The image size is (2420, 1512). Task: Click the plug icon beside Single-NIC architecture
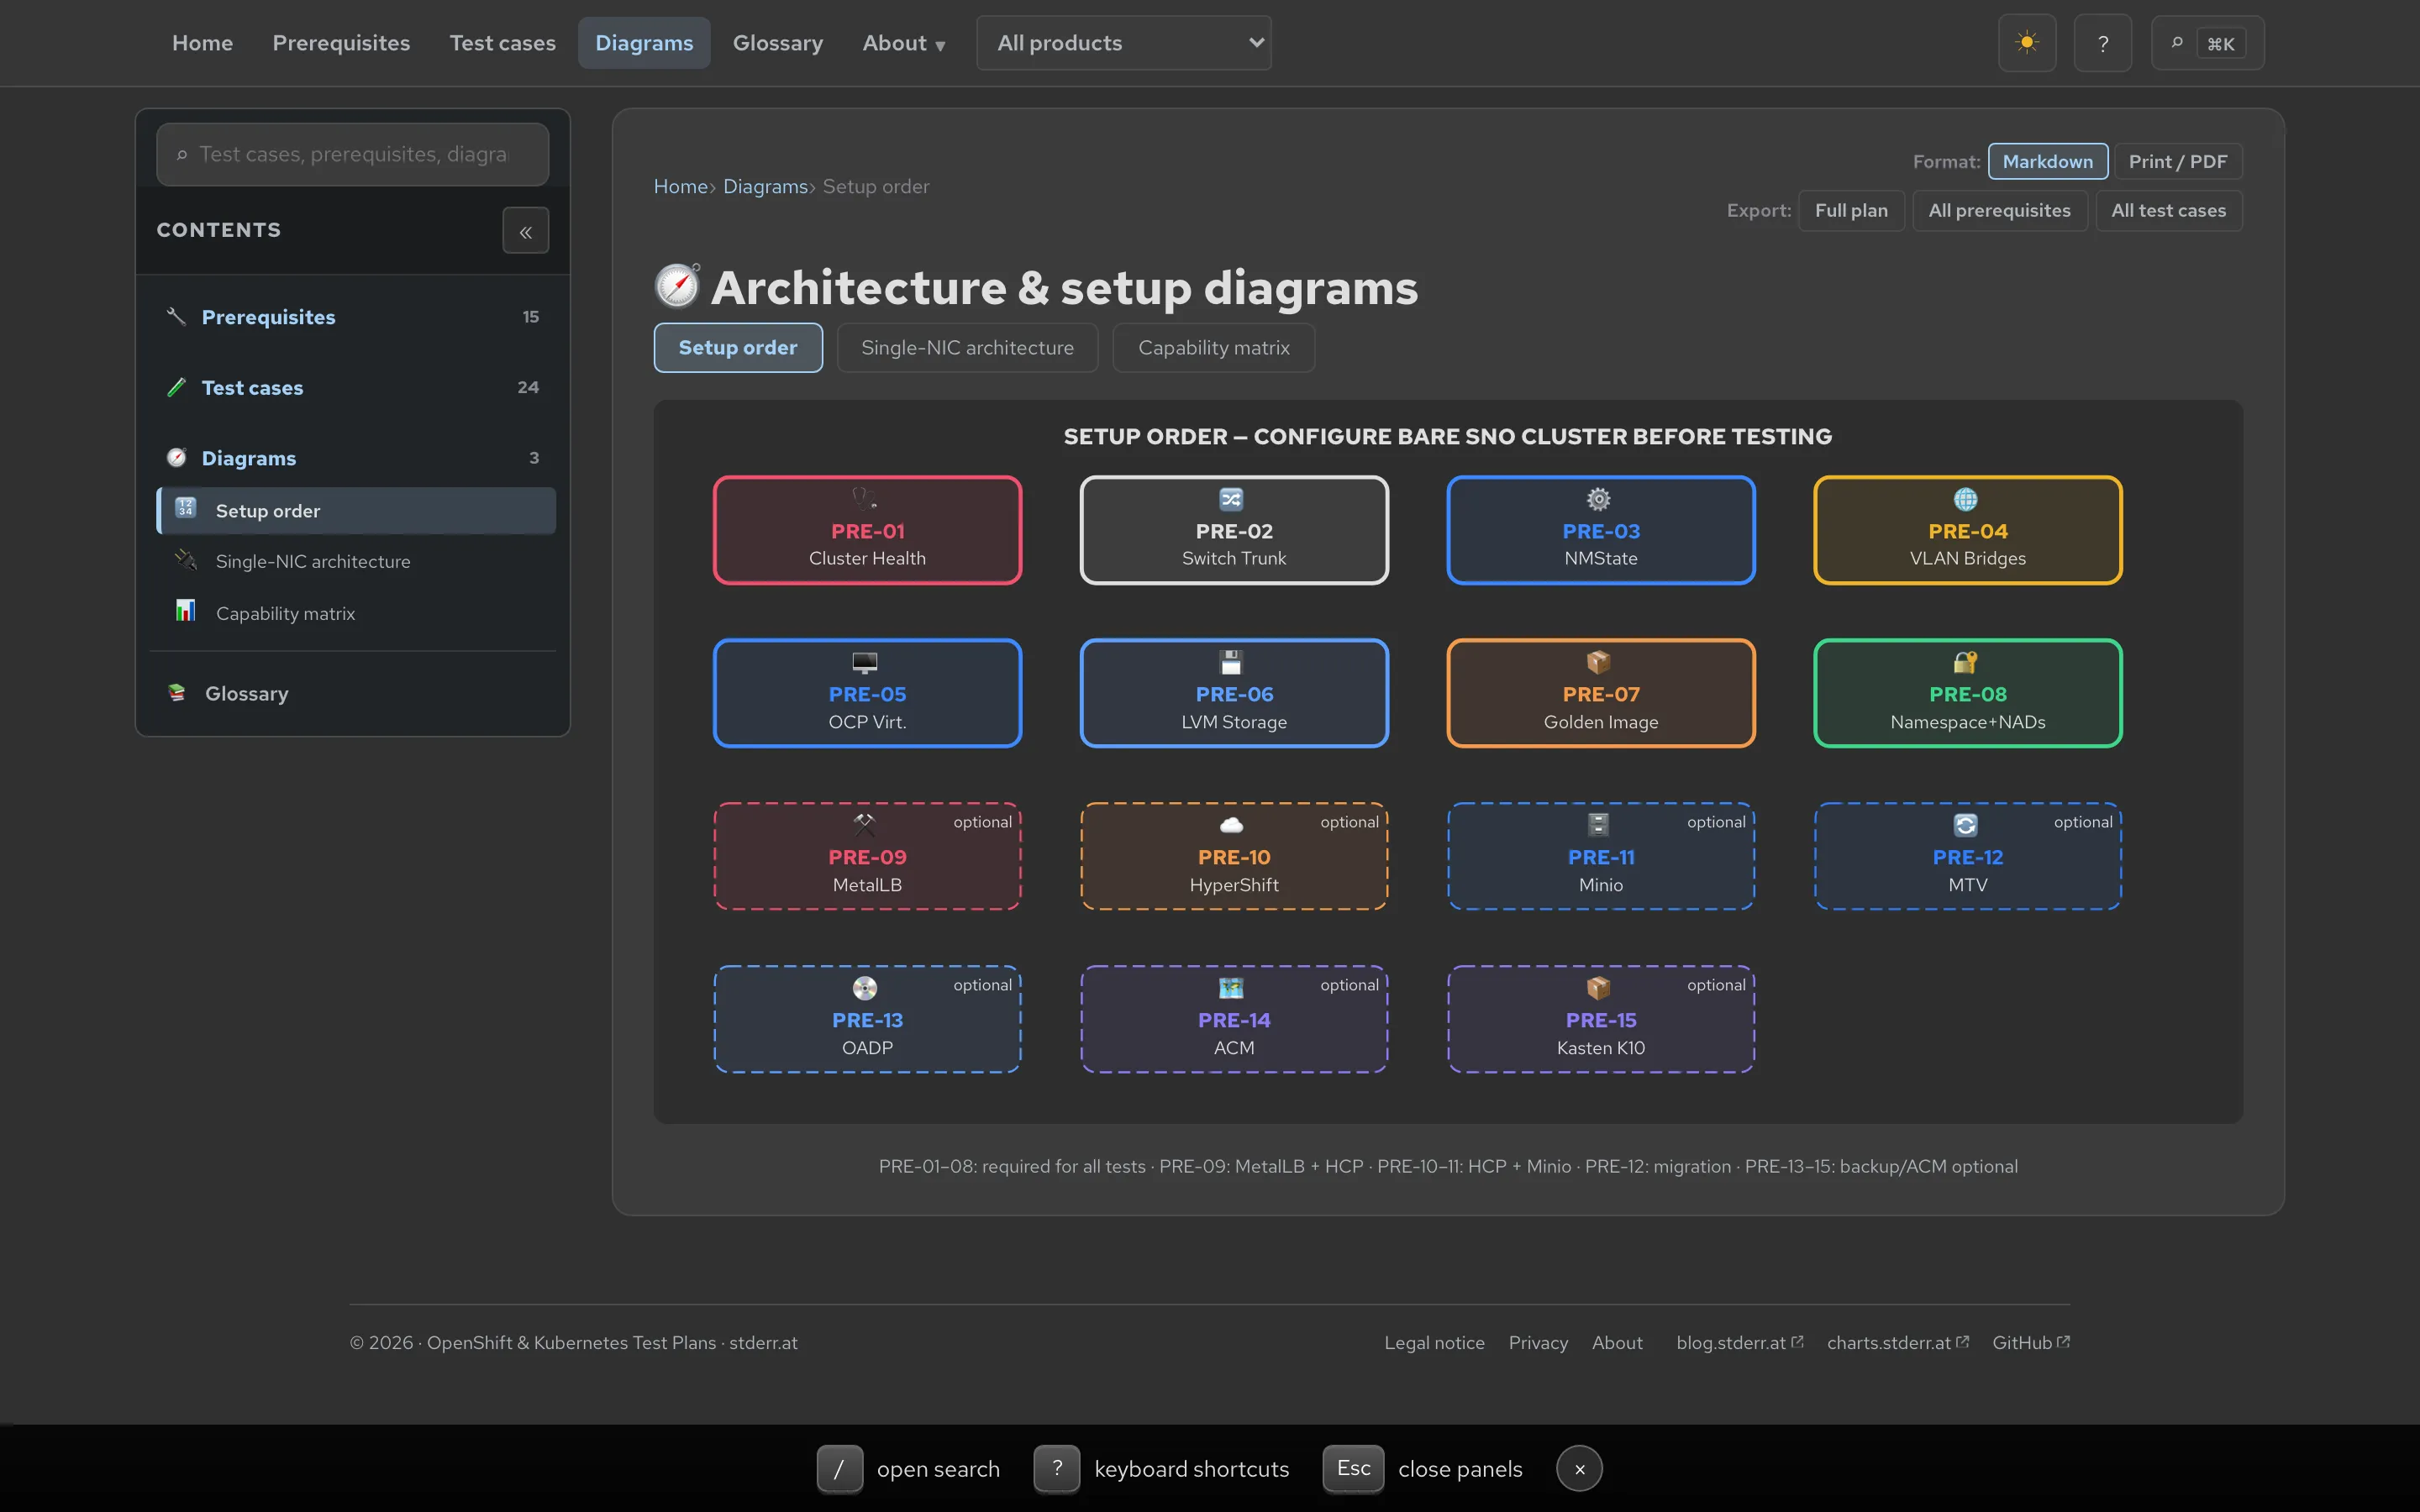[186, 560]
